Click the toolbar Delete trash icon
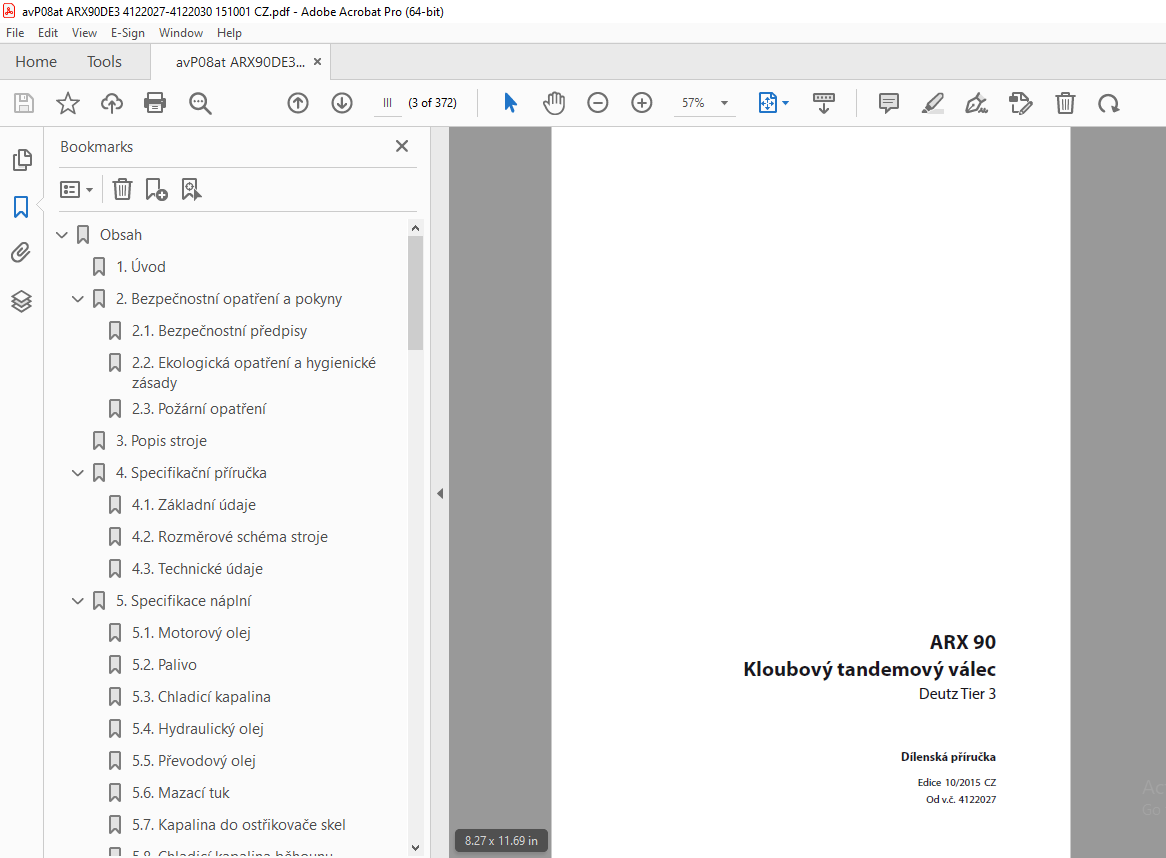The image size is (1166, 858). tap(1065, 103)
